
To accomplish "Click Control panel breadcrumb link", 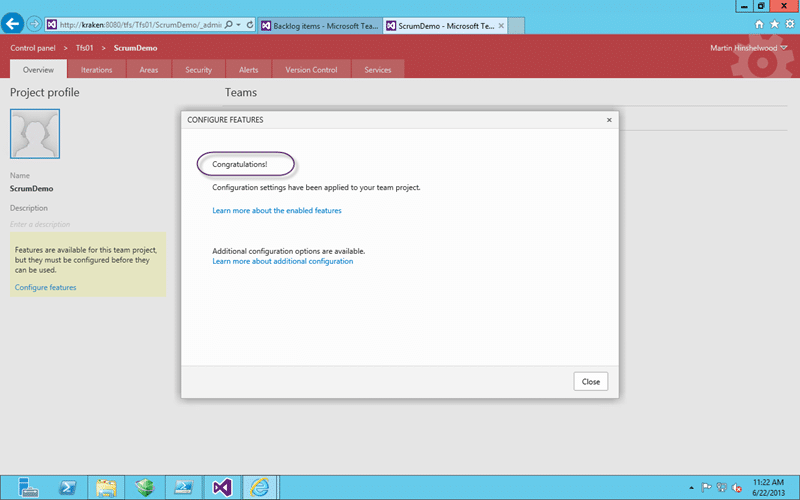I will click(x=33, y=48).
